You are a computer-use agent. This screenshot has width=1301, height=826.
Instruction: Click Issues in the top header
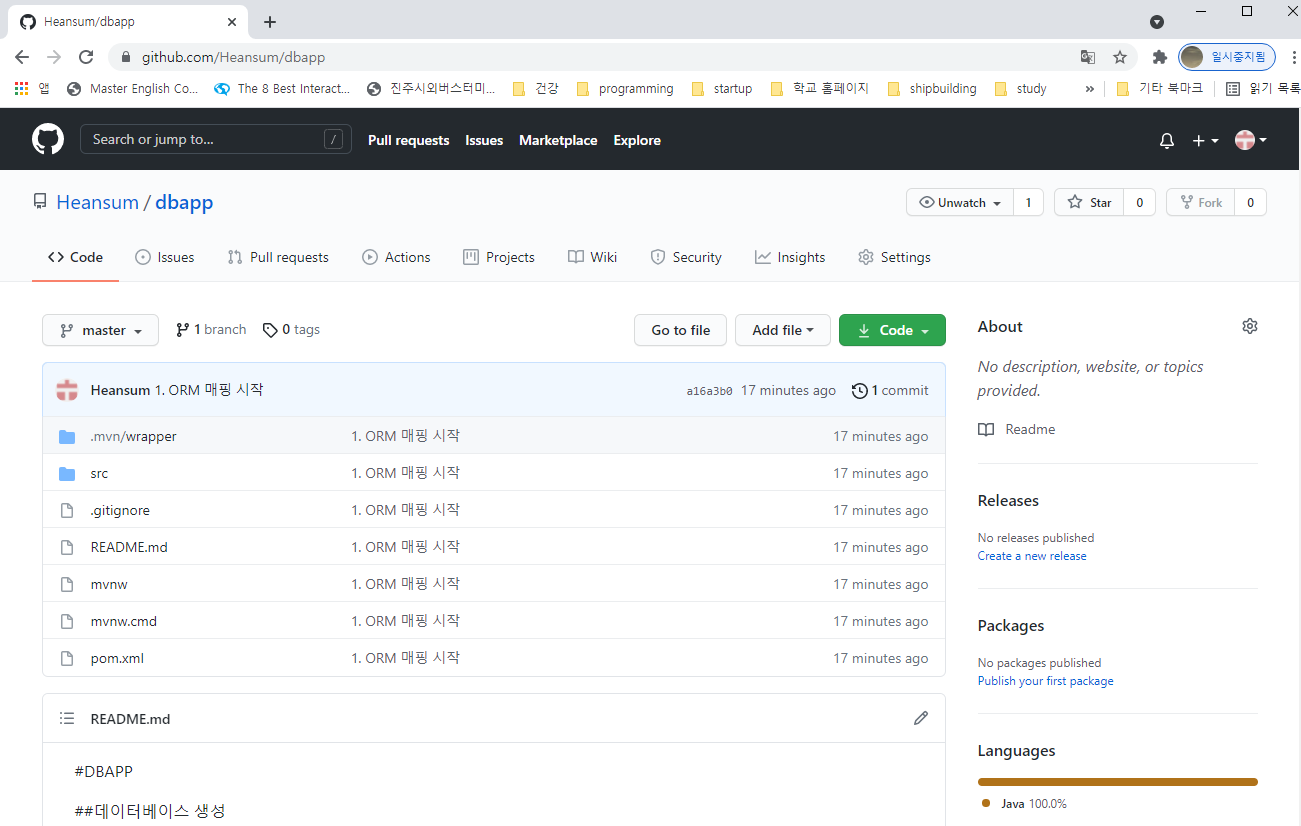coord(484,140)
